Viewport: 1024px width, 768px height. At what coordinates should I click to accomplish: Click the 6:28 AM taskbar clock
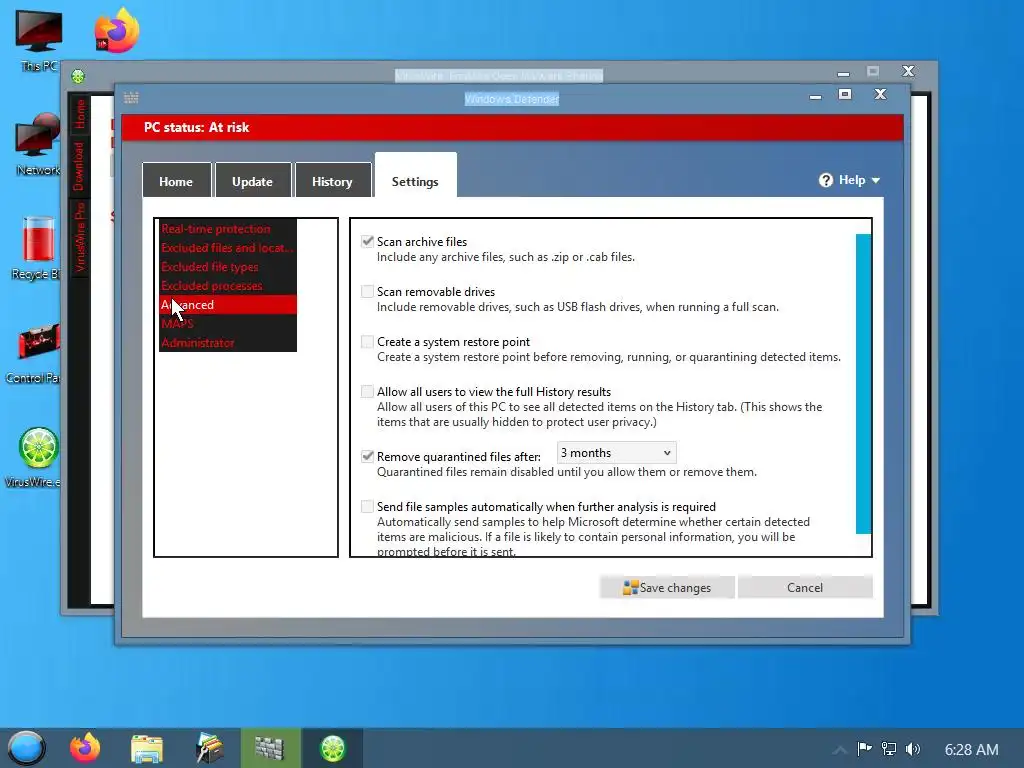click(x=971, y=749)
